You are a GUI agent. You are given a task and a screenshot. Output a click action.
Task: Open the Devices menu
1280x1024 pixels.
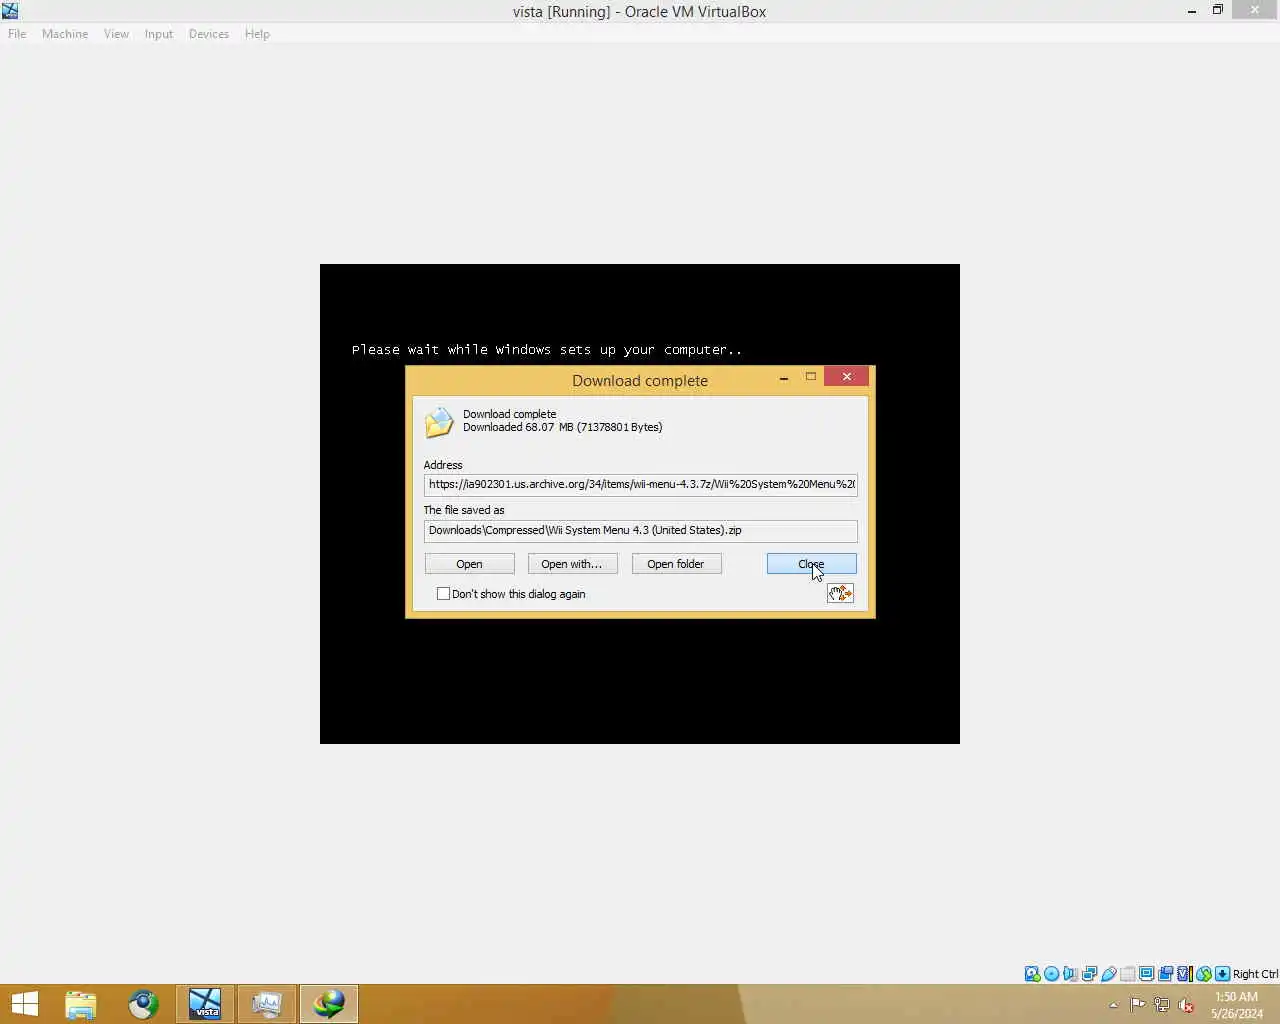click(208, 34)
